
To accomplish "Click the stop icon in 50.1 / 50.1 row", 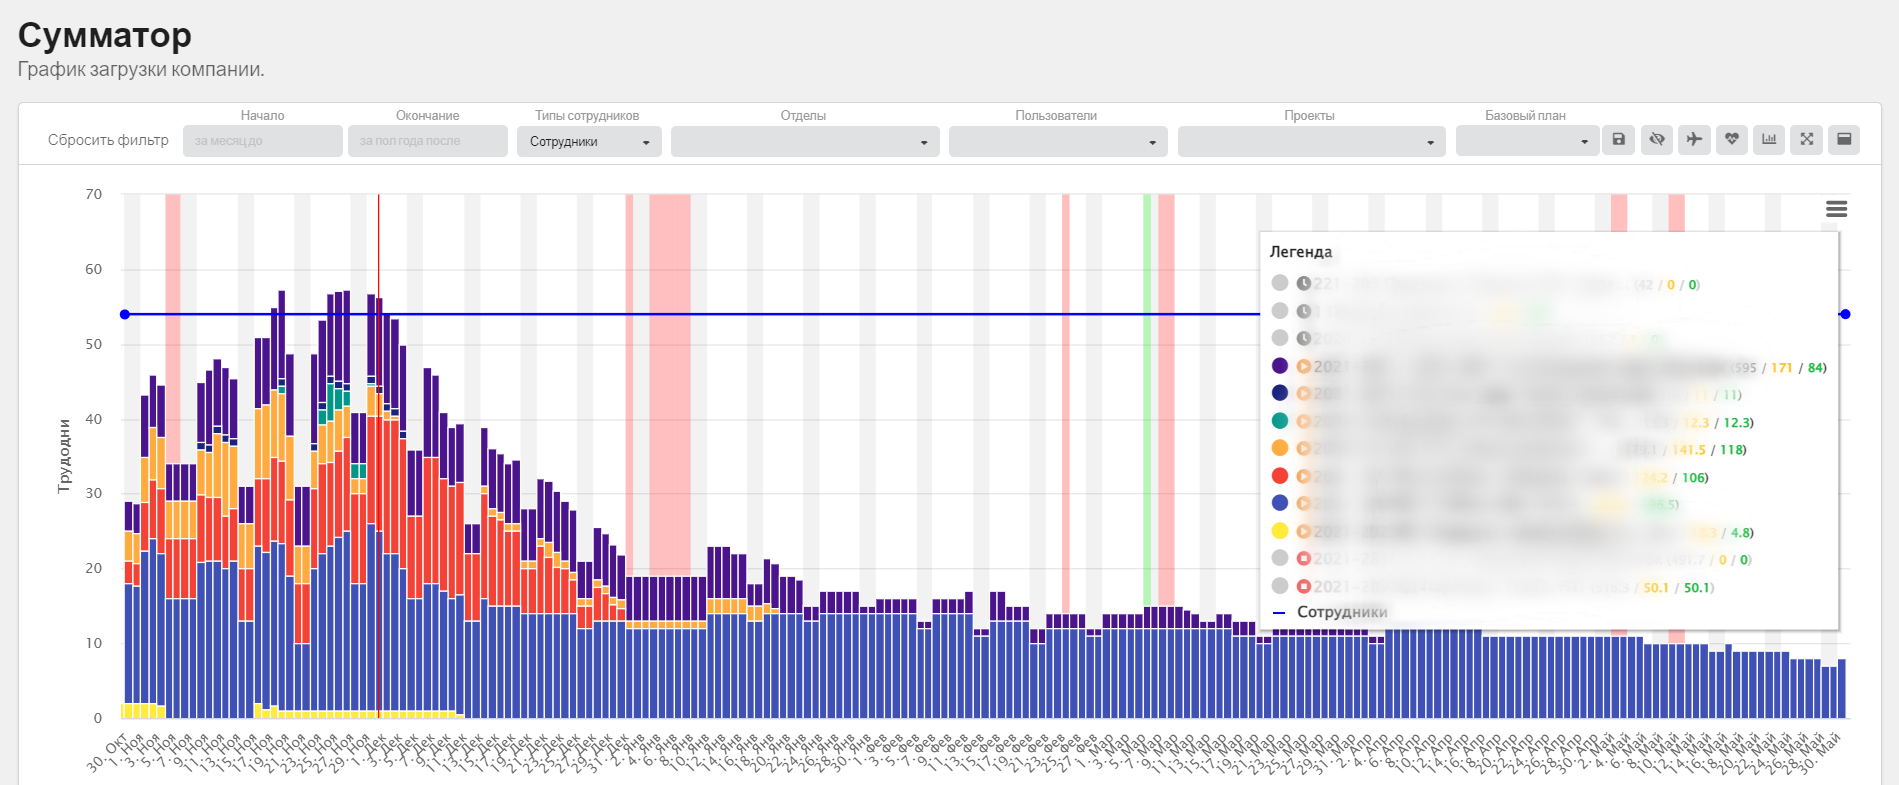I will coord(1304,586).
